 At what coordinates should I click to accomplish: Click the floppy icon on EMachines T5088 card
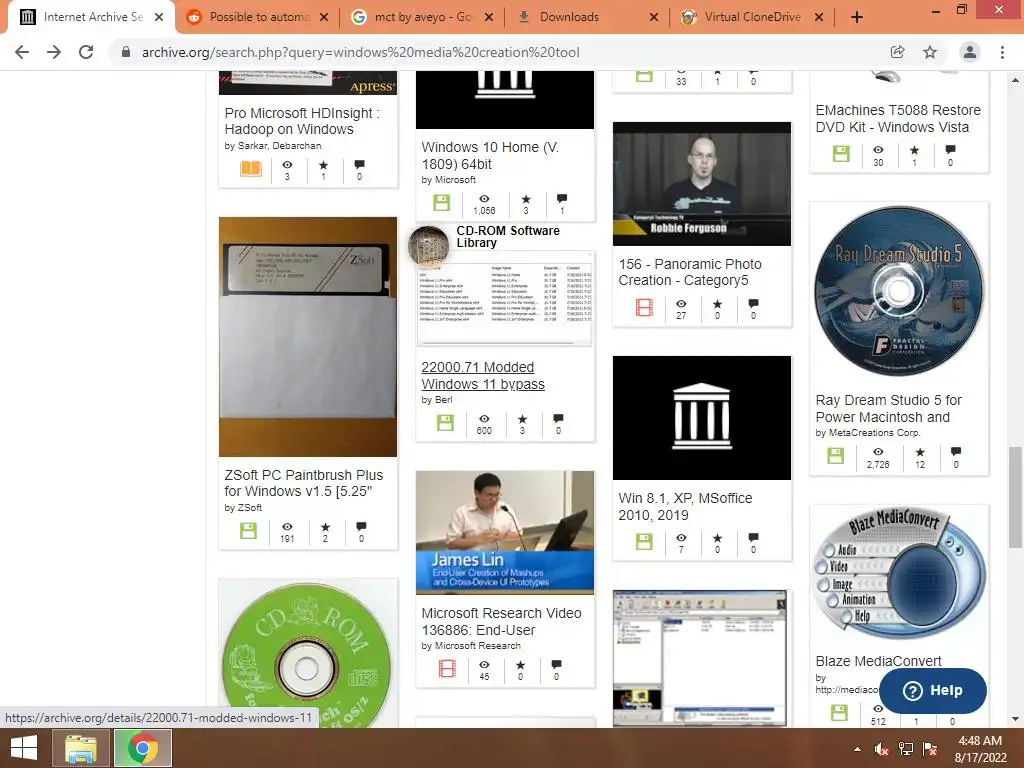coord(841,153)
